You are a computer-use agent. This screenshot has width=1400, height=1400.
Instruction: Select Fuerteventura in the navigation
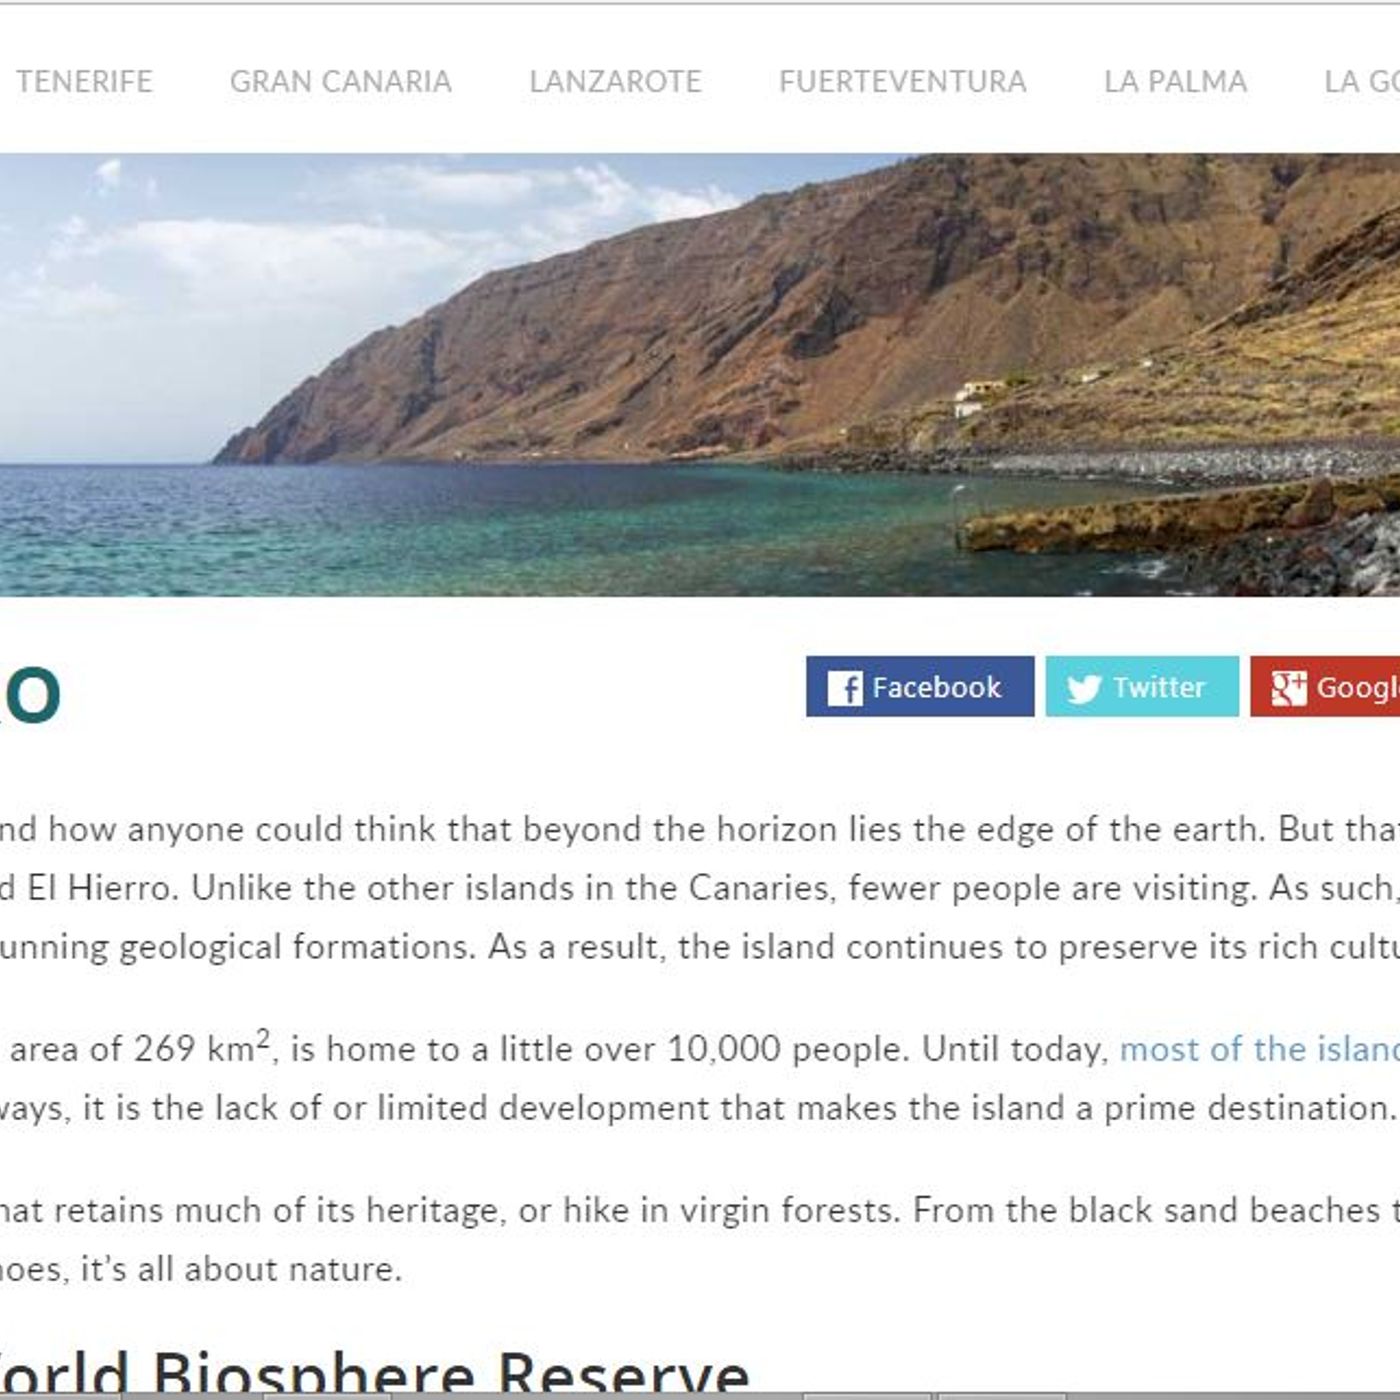click(904, 81)
